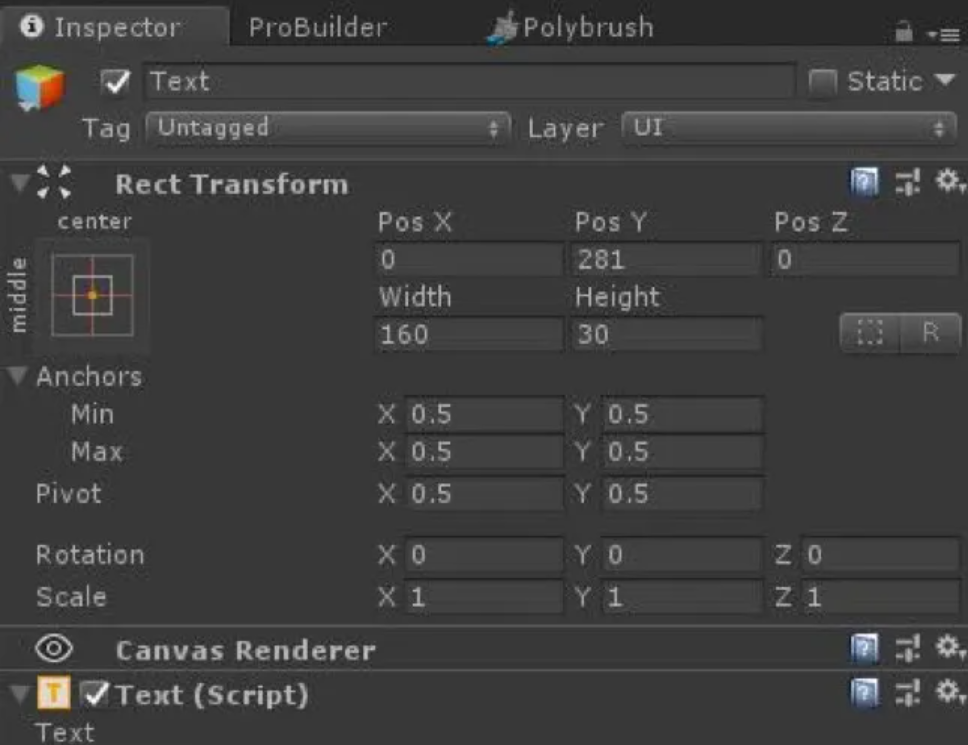The height and width of the screenshot is (745, 968).
Task: Click the Width input field
Action: [469, 334]
